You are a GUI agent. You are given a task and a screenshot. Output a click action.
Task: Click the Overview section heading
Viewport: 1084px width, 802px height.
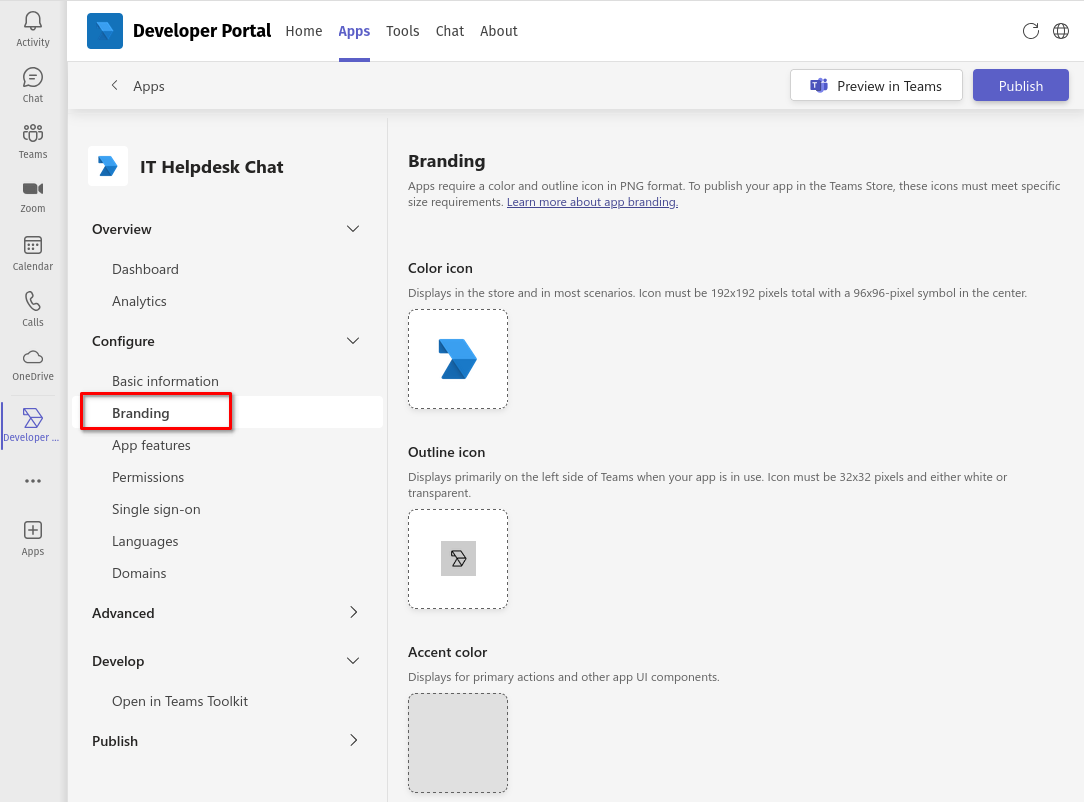122,230
